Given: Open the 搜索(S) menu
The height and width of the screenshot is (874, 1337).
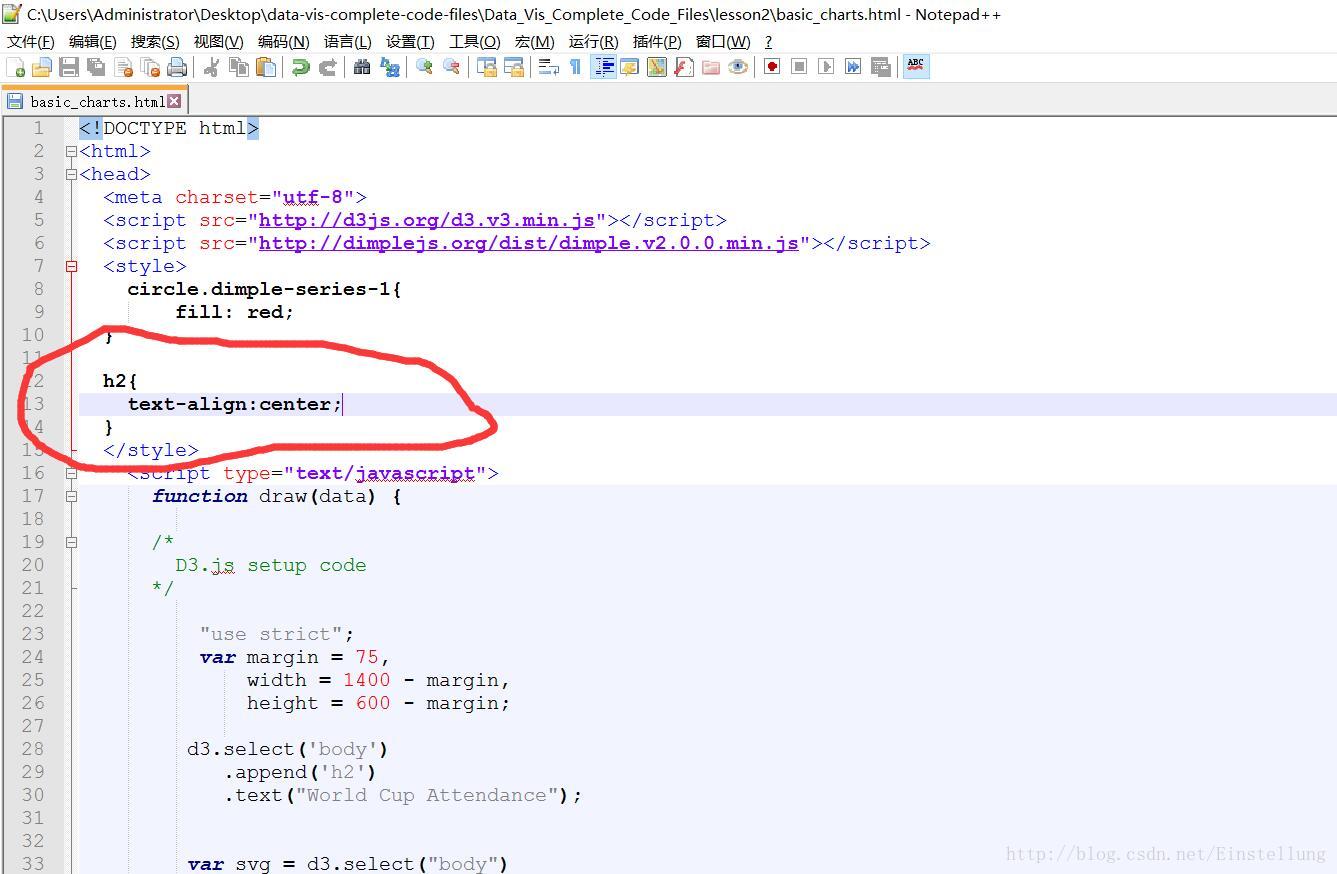Looking at the screenshot, I should (x=155, y=41).
